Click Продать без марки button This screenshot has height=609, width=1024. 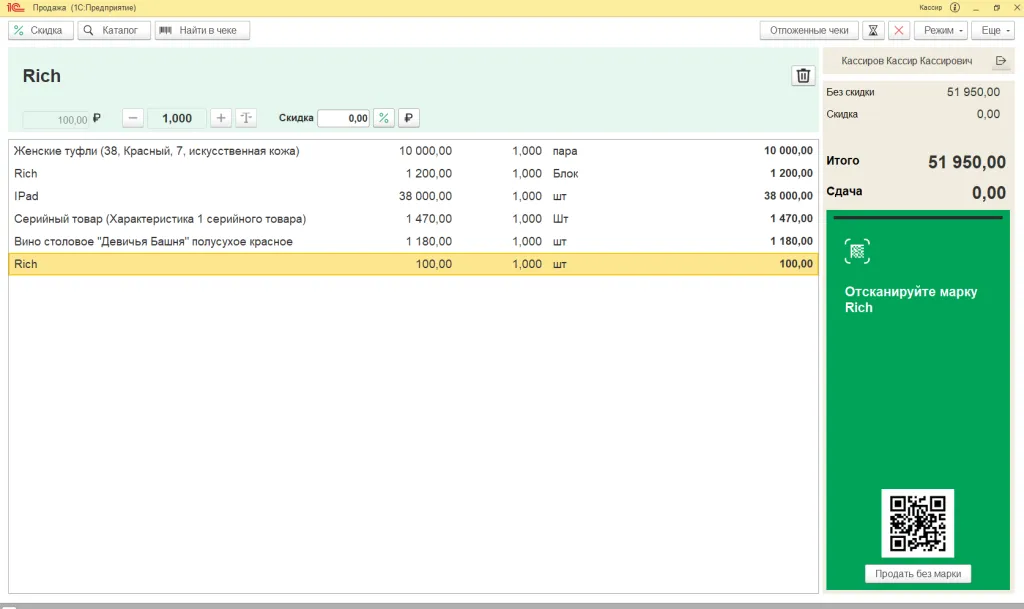[917, 574]
